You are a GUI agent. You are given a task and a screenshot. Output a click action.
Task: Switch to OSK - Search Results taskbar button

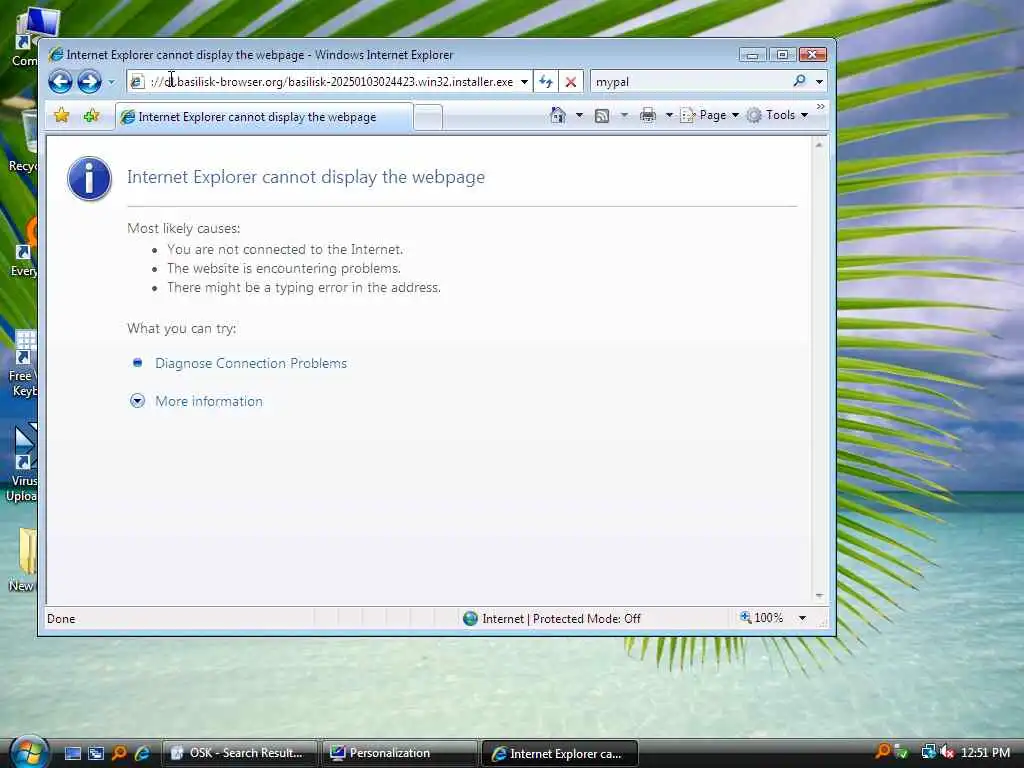tap(239, 753)
